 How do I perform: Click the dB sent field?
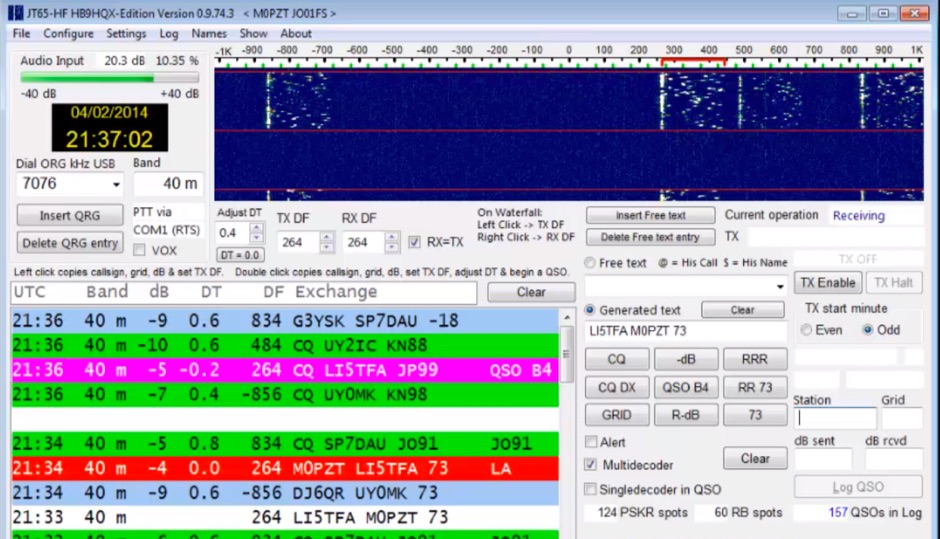pyautogui.click(x=823, y=459)
